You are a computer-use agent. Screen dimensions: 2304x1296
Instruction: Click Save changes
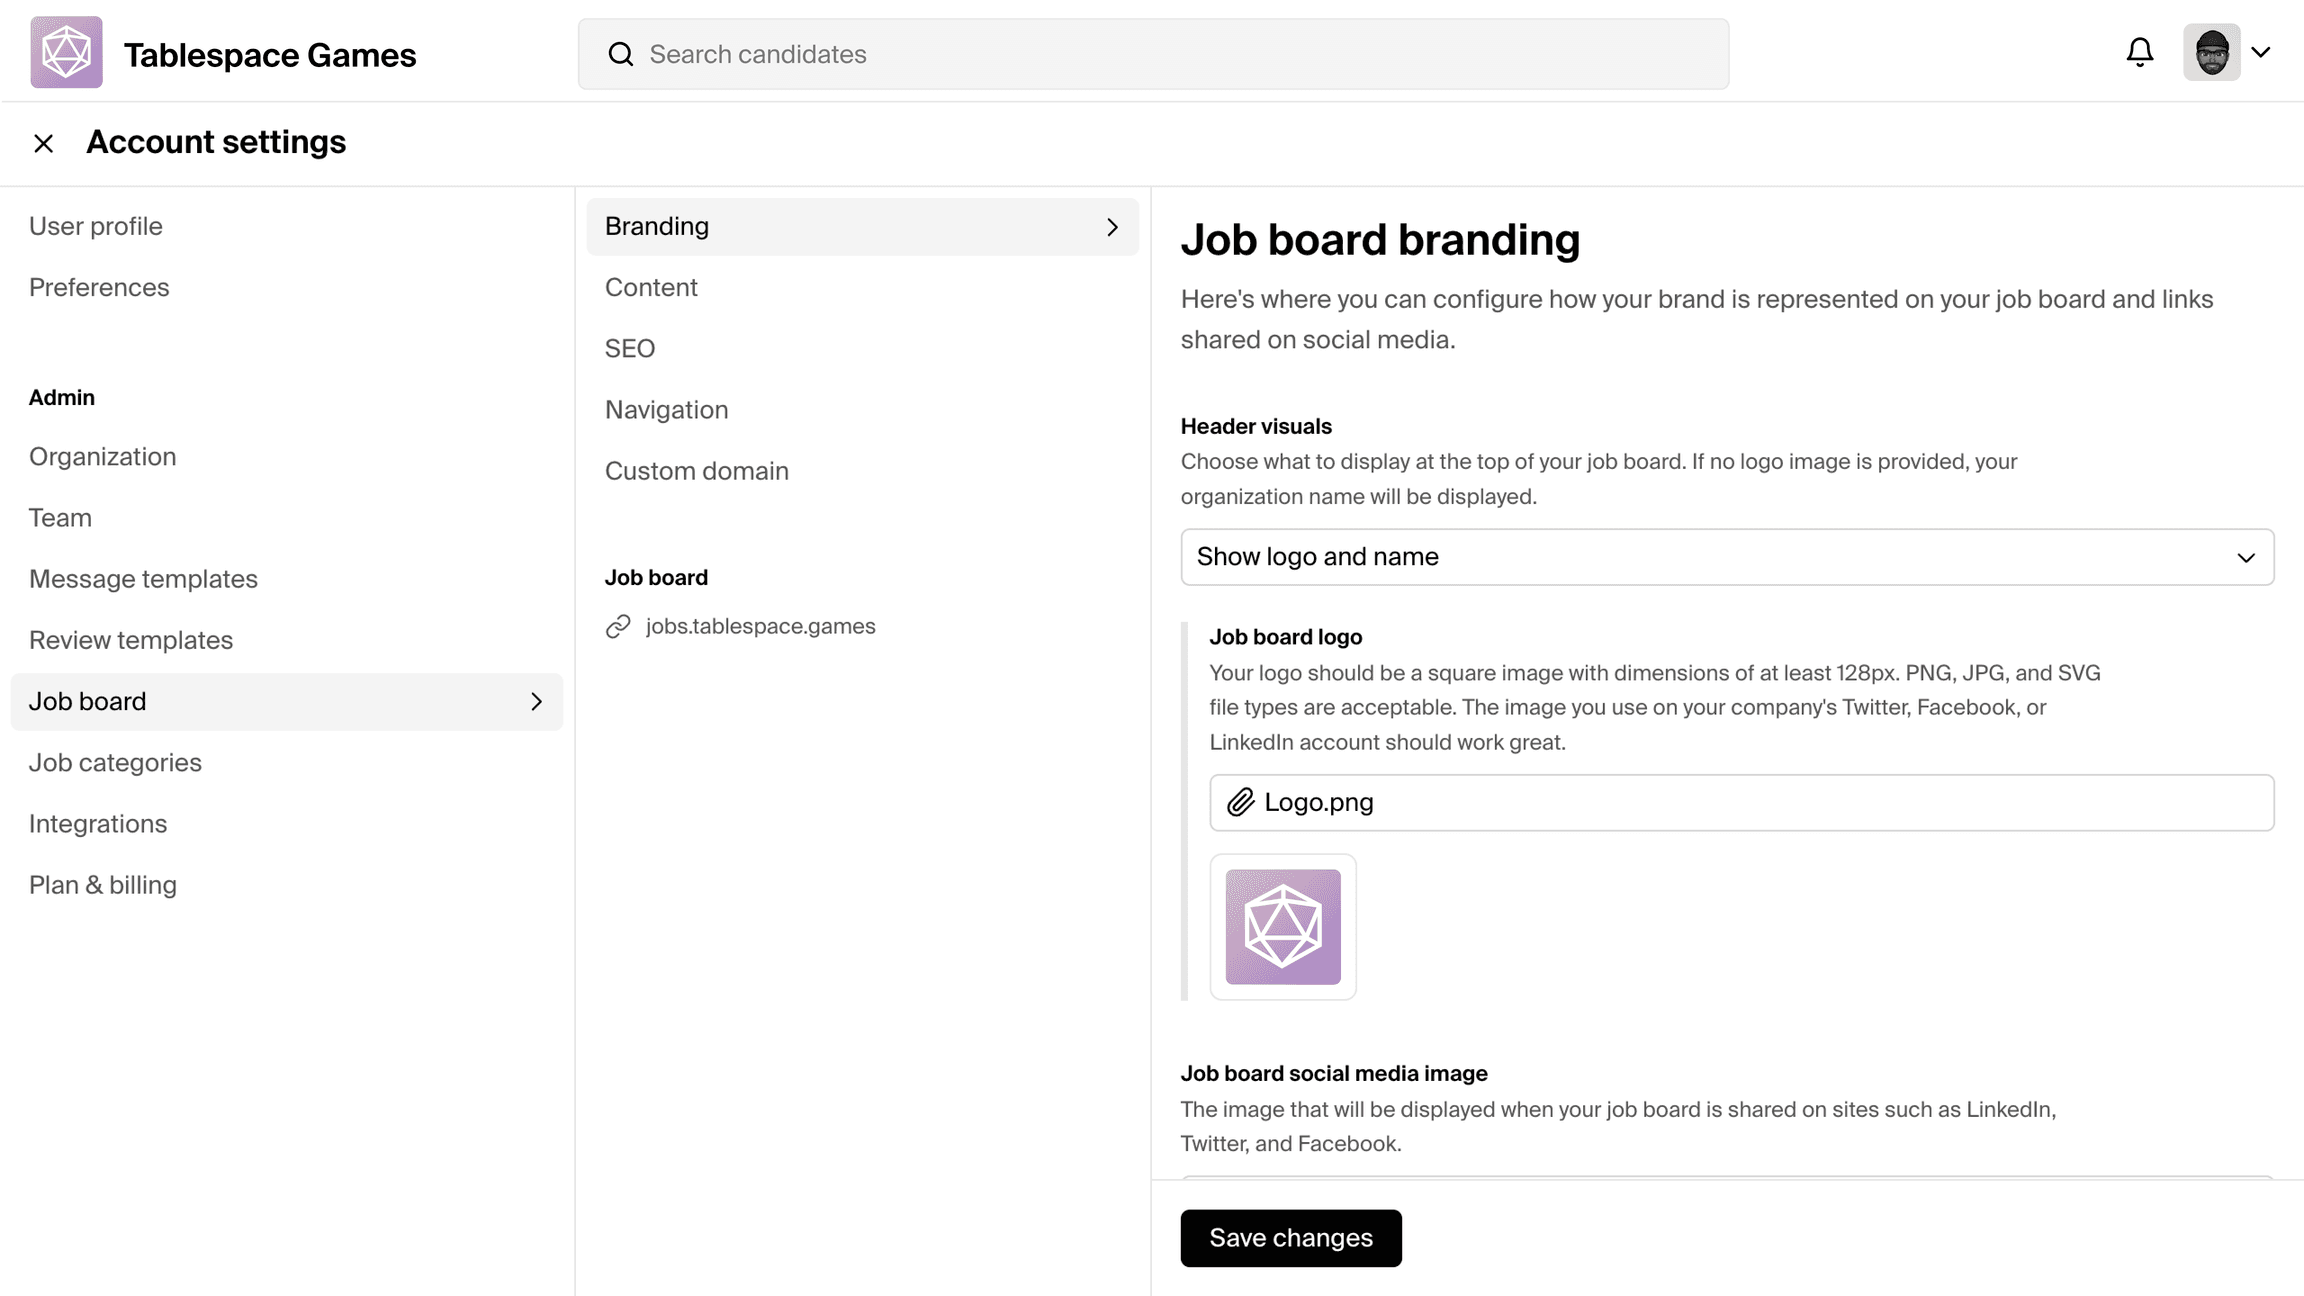(x=1290, y=1238)
